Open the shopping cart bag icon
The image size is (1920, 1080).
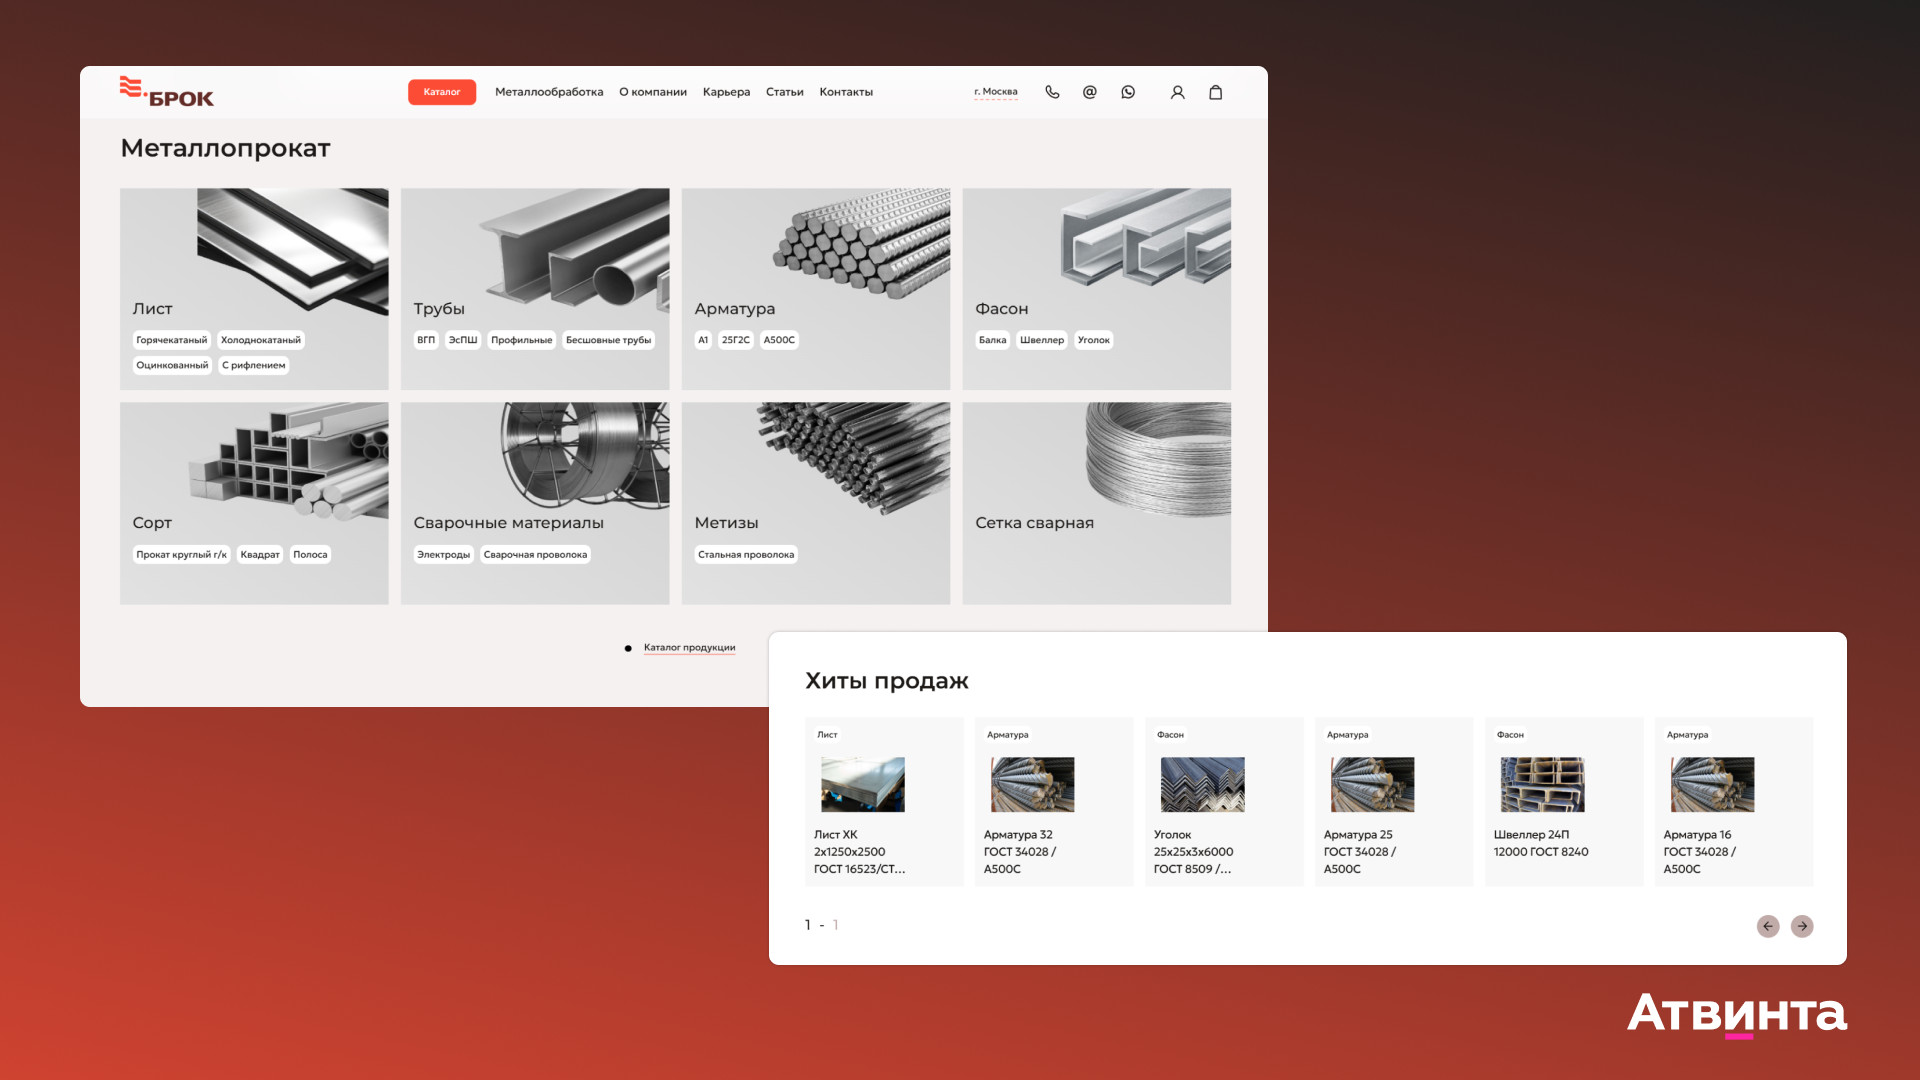[1216, 92]
